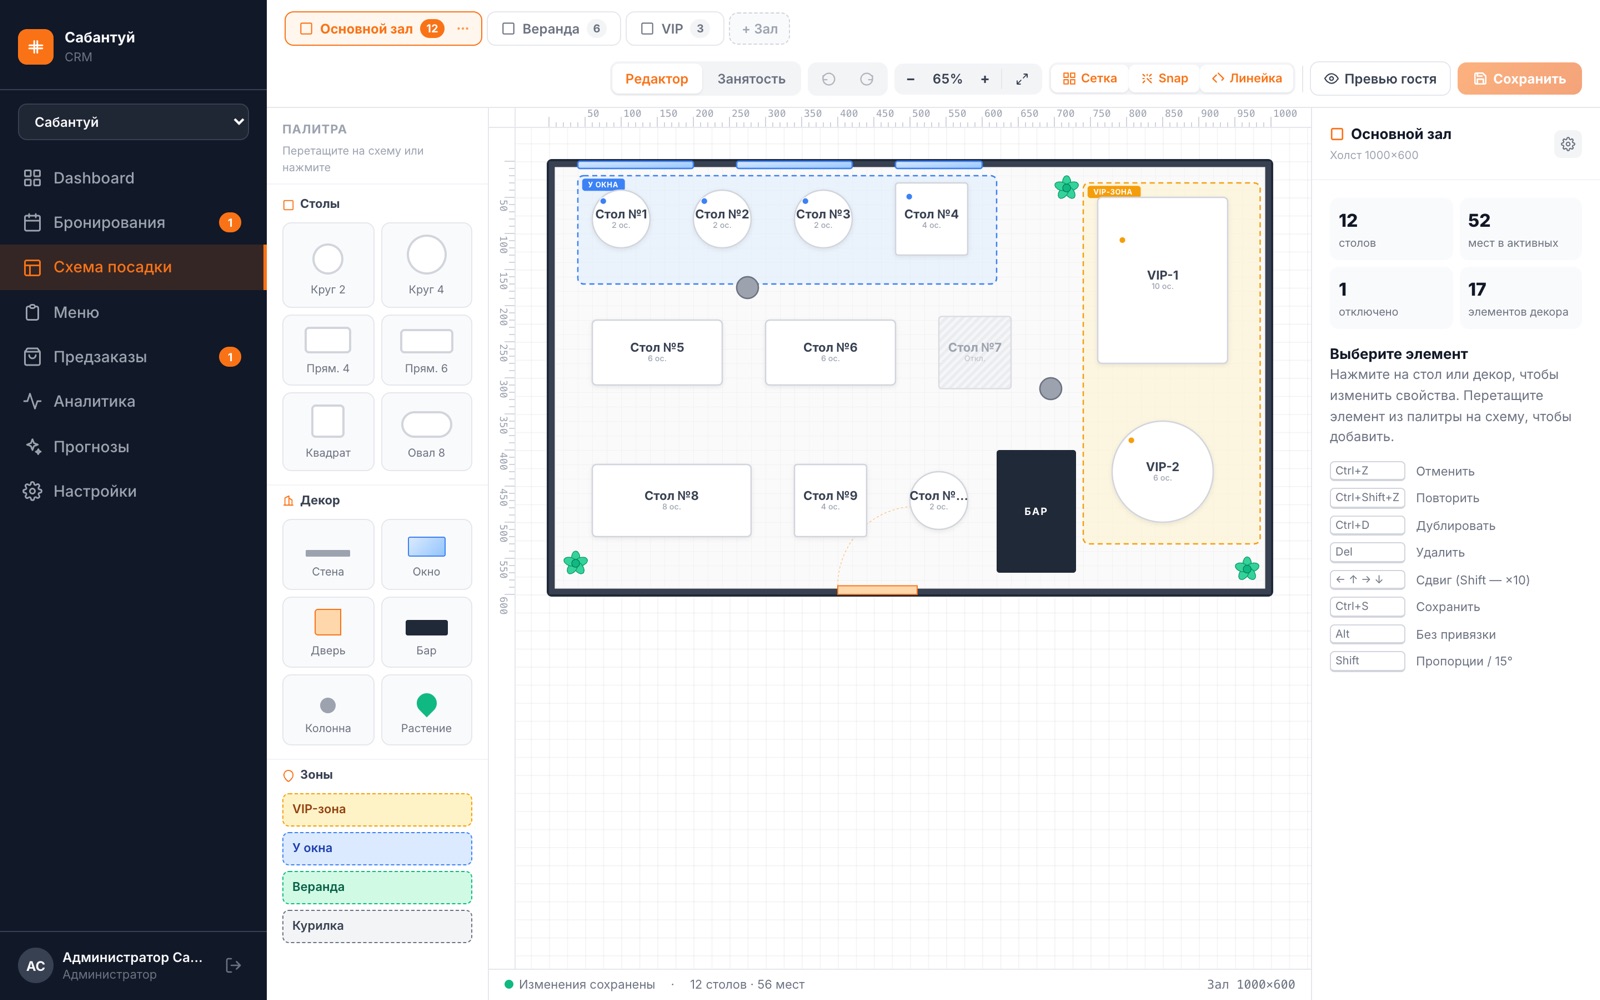Click the fit-to-screen expand icon
The height and width of the screenshot is (1000, 1600).
coord(1022,79)
